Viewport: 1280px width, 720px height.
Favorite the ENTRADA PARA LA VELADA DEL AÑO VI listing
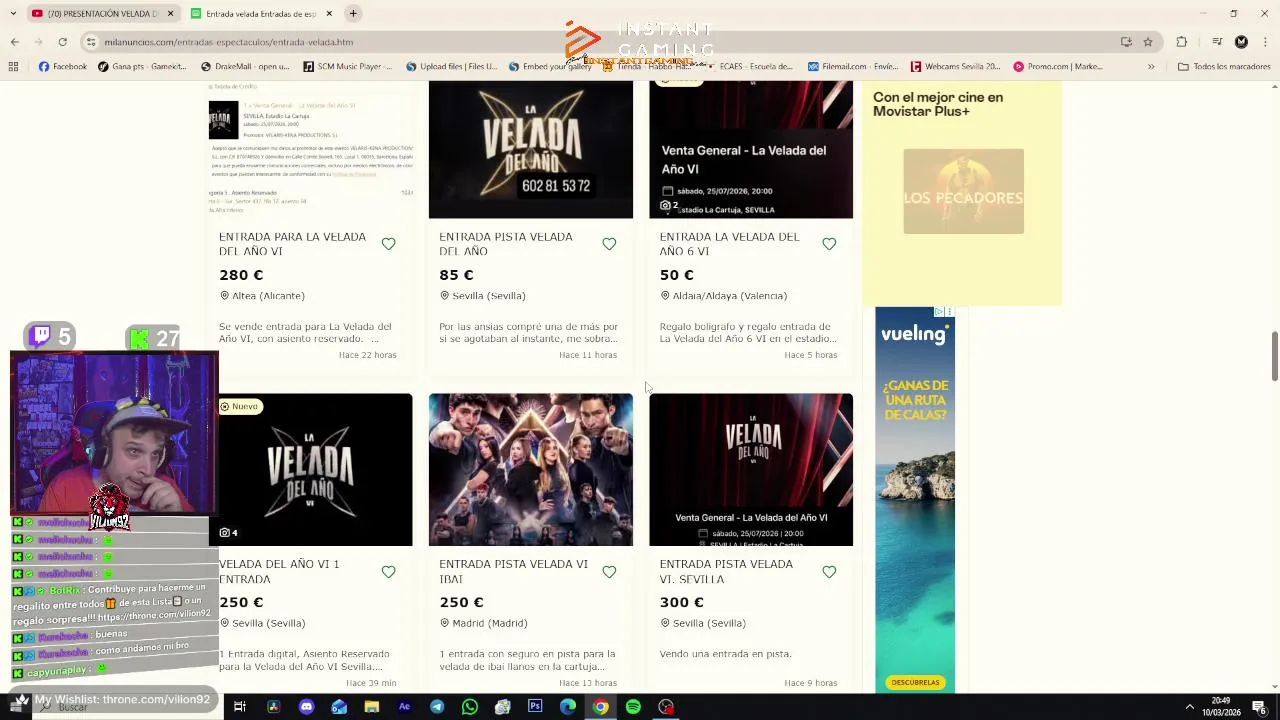tap(388, 244)
